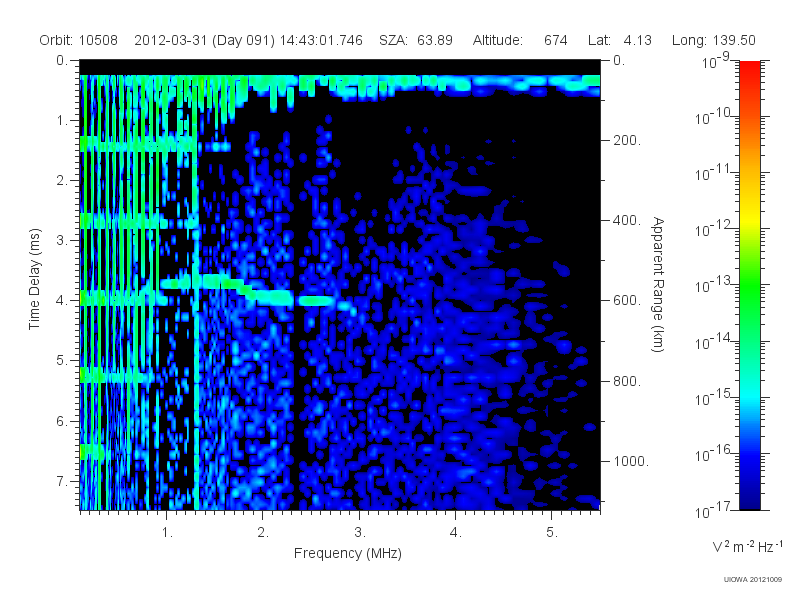
Task: Click the 1000. label on apparent range axis
Action: pos(631,461)
